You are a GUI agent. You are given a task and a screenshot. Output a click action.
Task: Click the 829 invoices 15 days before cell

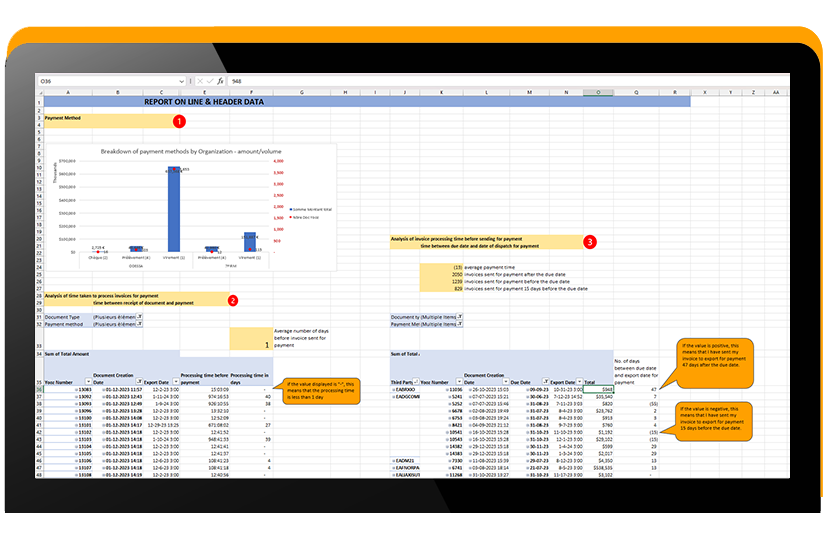[441, 289]
